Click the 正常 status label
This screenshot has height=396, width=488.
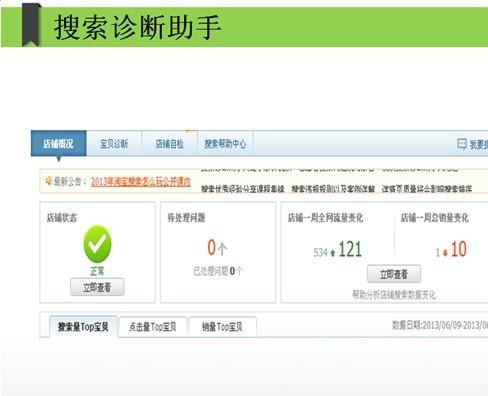pyautogui.click(x=97, y=271)
